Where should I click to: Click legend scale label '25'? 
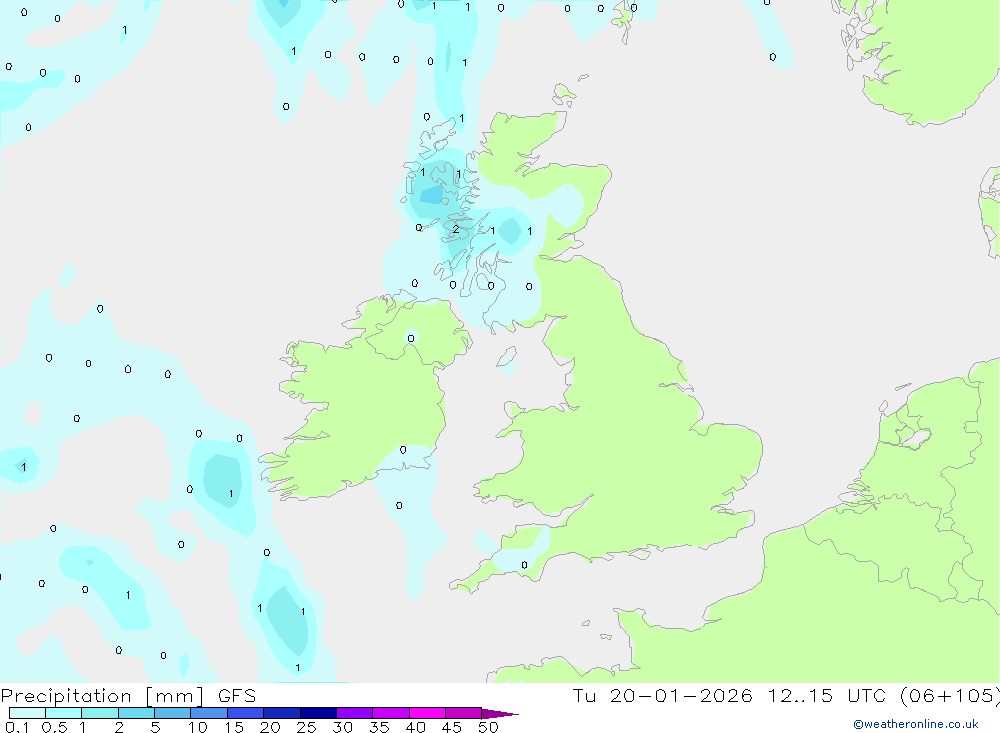(306, 727)
